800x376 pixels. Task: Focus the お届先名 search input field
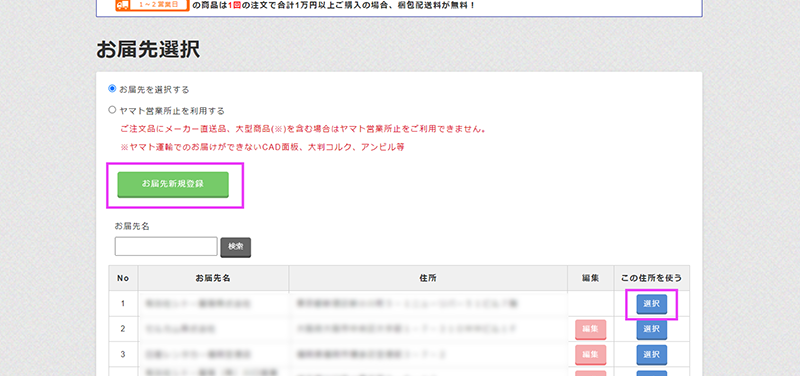click(x=166, y=246)
